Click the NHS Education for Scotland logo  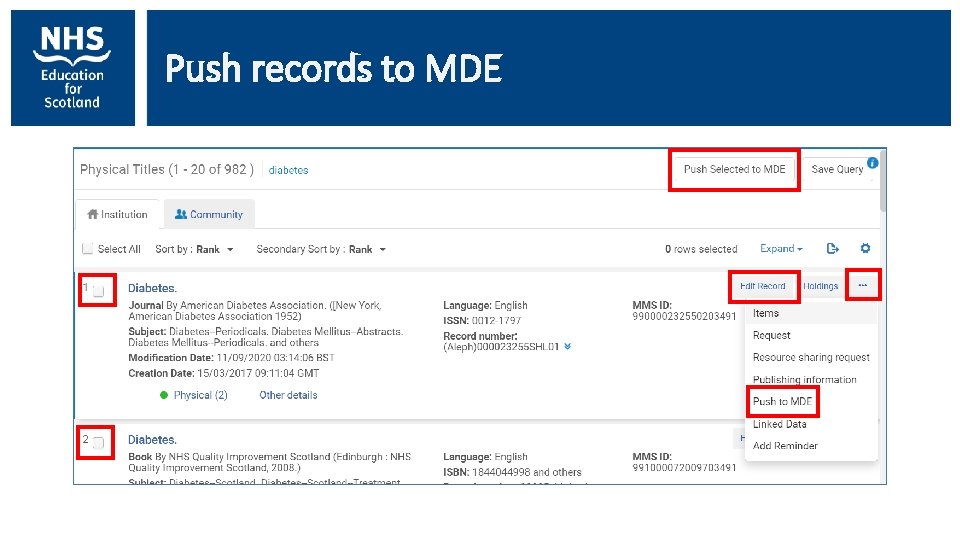pos(73,68)
